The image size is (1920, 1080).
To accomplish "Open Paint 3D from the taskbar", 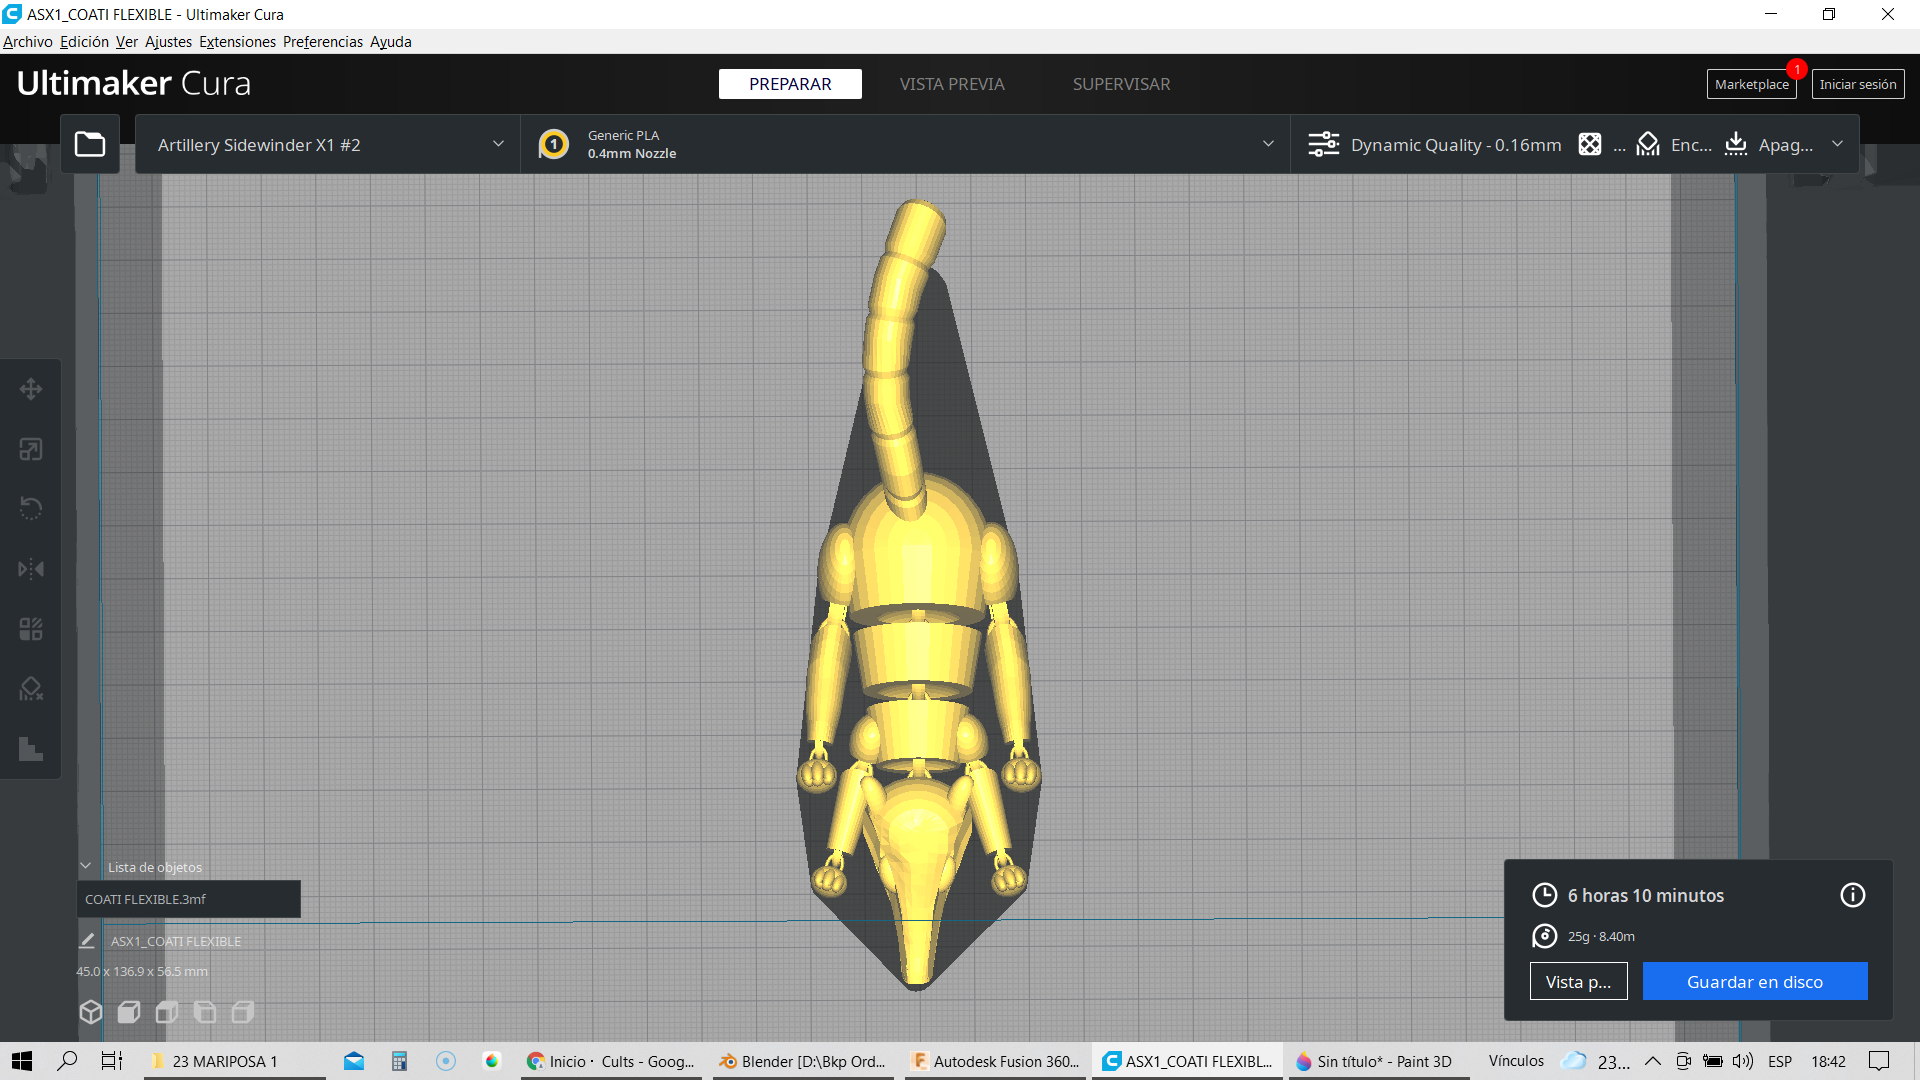I will point(1374,1061).
